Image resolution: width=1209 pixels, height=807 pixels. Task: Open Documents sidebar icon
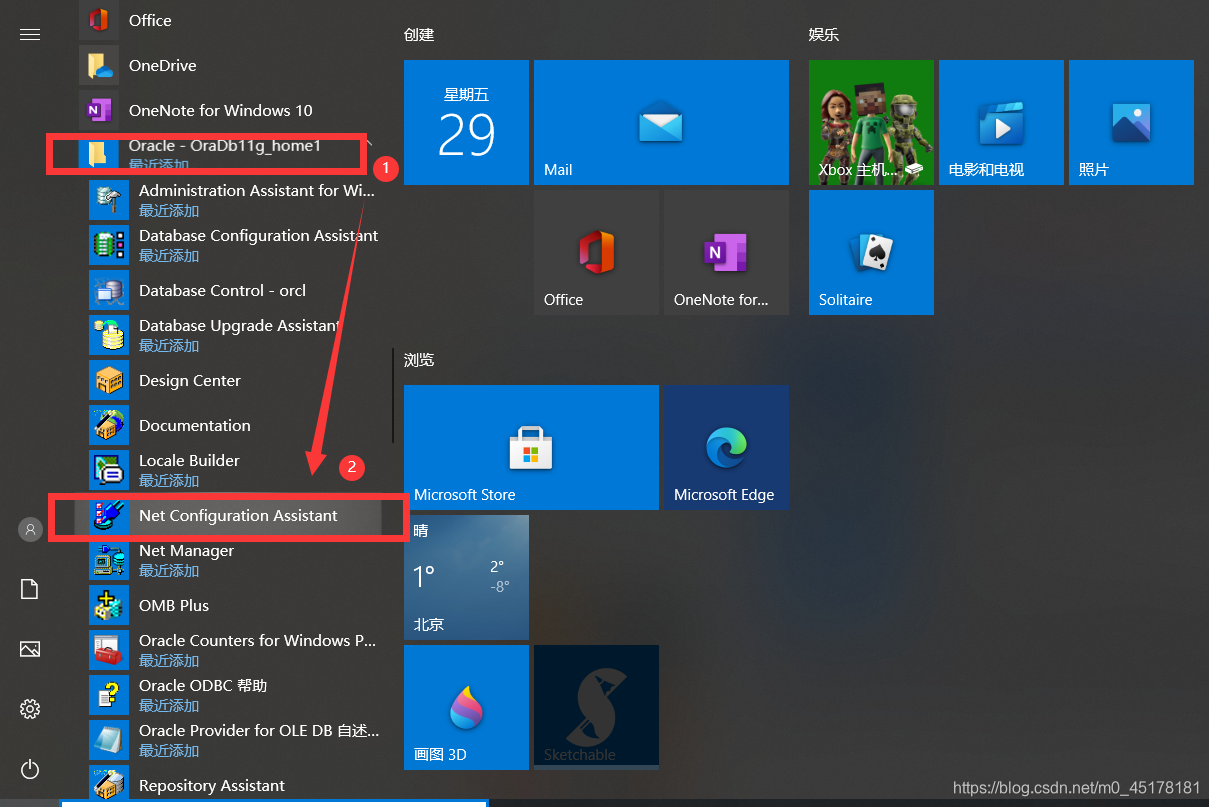30,589
